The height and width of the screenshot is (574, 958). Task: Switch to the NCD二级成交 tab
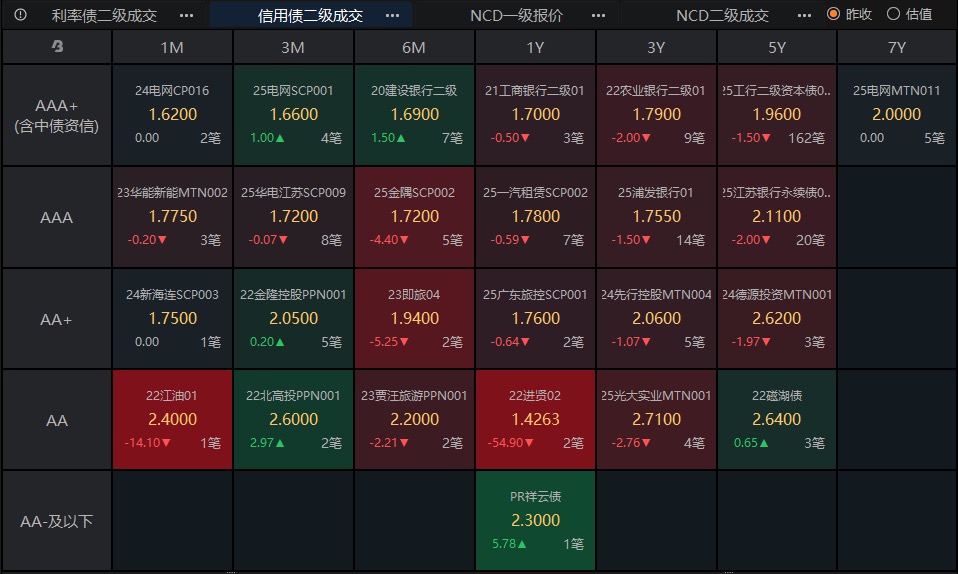pyautogui.click(x=722, y=15)
